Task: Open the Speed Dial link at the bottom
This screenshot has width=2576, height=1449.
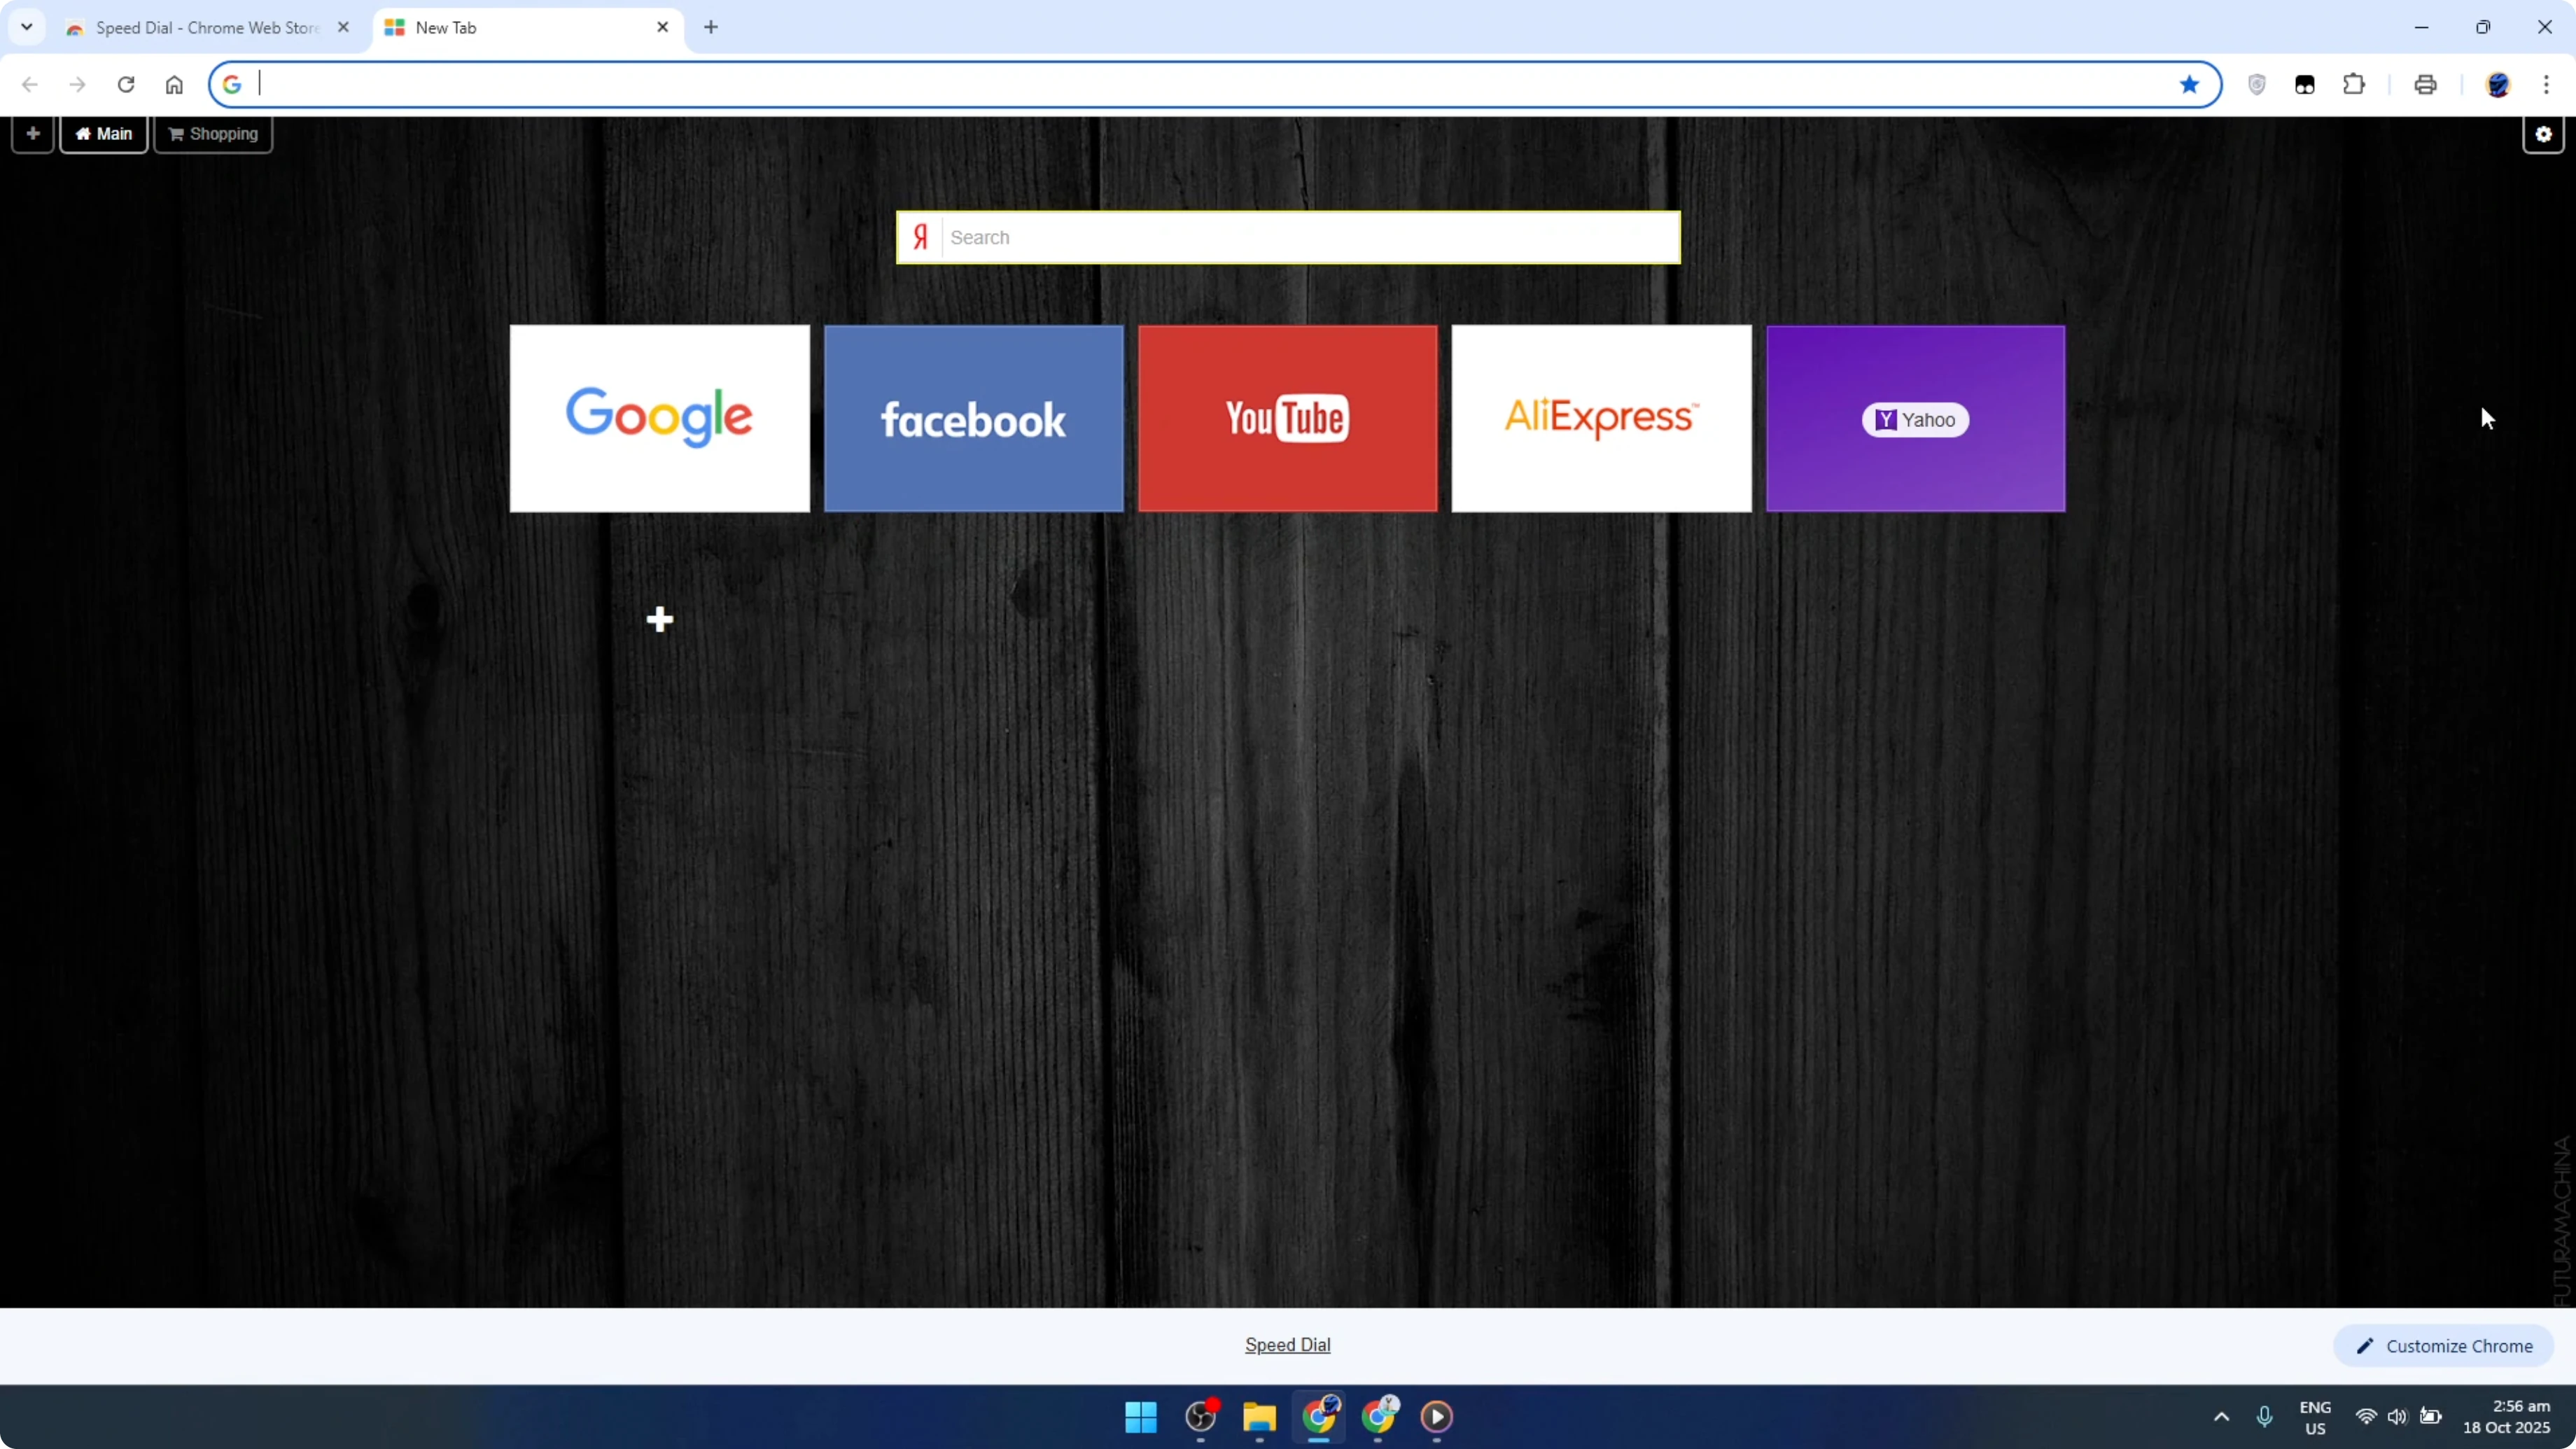Action: 1287,1345
